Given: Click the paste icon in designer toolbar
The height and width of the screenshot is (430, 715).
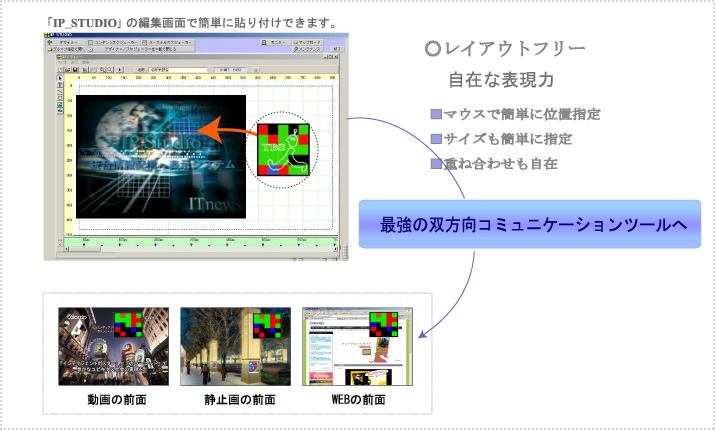Looking at the screenshot, I should tap(93, 70).
